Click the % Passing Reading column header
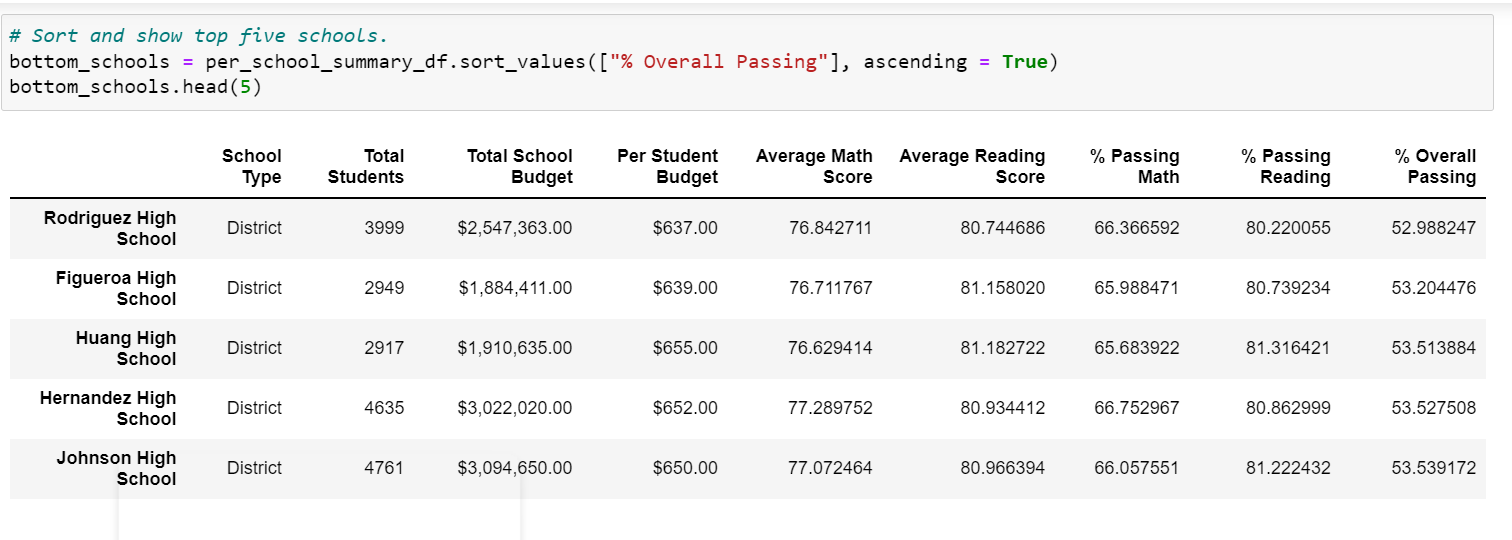Viewport: 1512px width, 540px height. pyautogui.click(x=1286, y=166)
